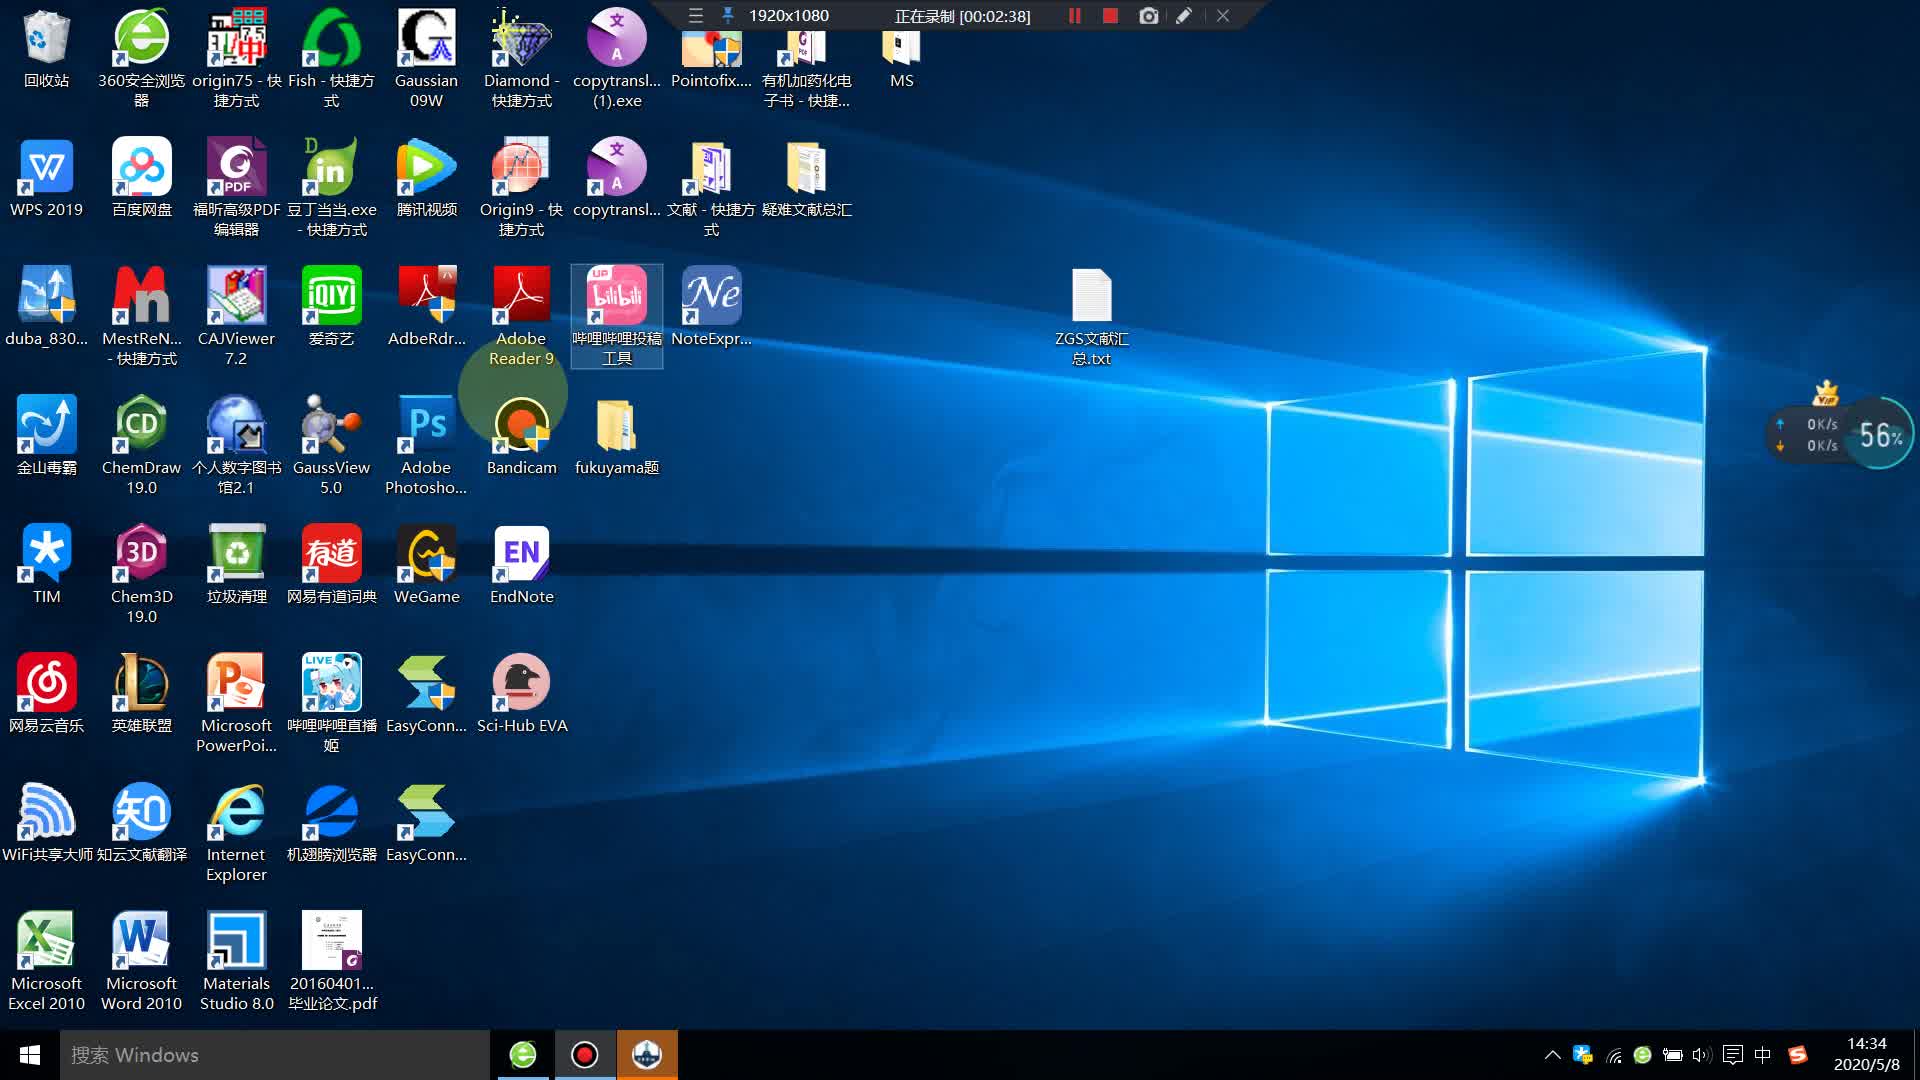The height and width of the screenshot is (1080, 1920).
Task: Open the recording bar menu icon
Action: 696,16
